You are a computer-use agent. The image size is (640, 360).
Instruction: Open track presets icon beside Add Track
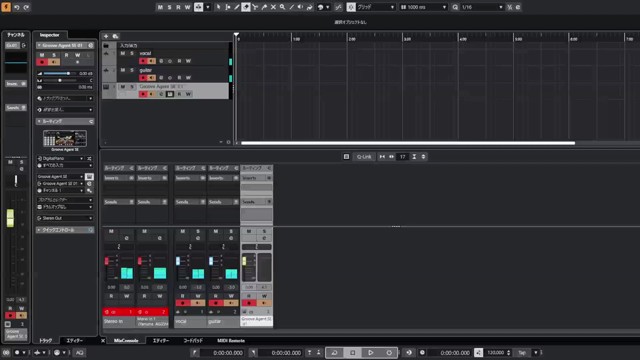coord(116,36)
